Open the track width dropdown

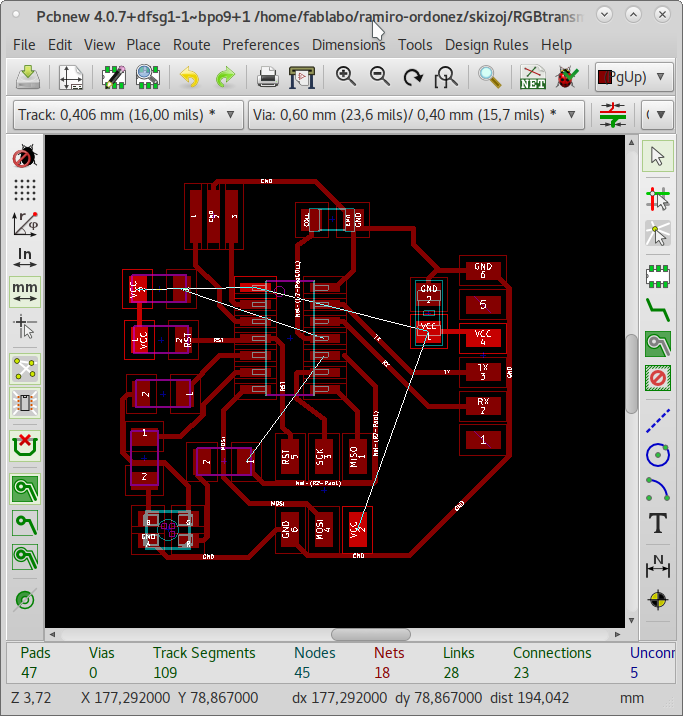pos(128,115)
